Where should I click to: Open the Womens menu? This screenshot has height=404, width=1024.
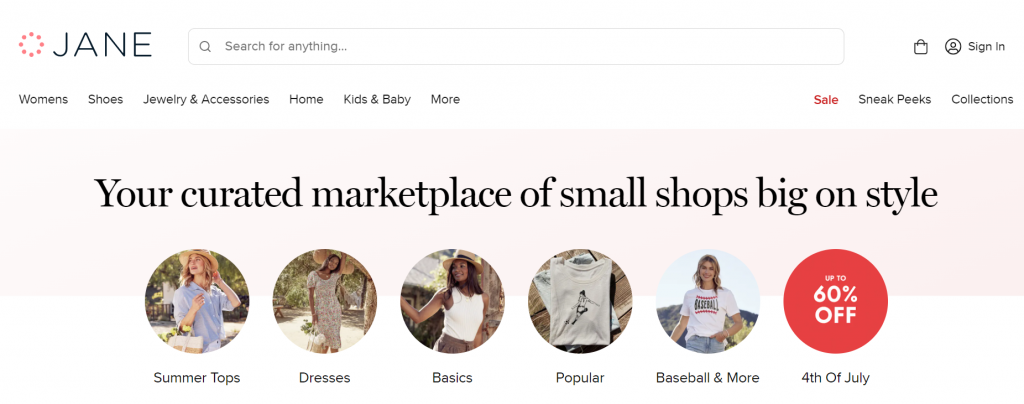(43, 99)
